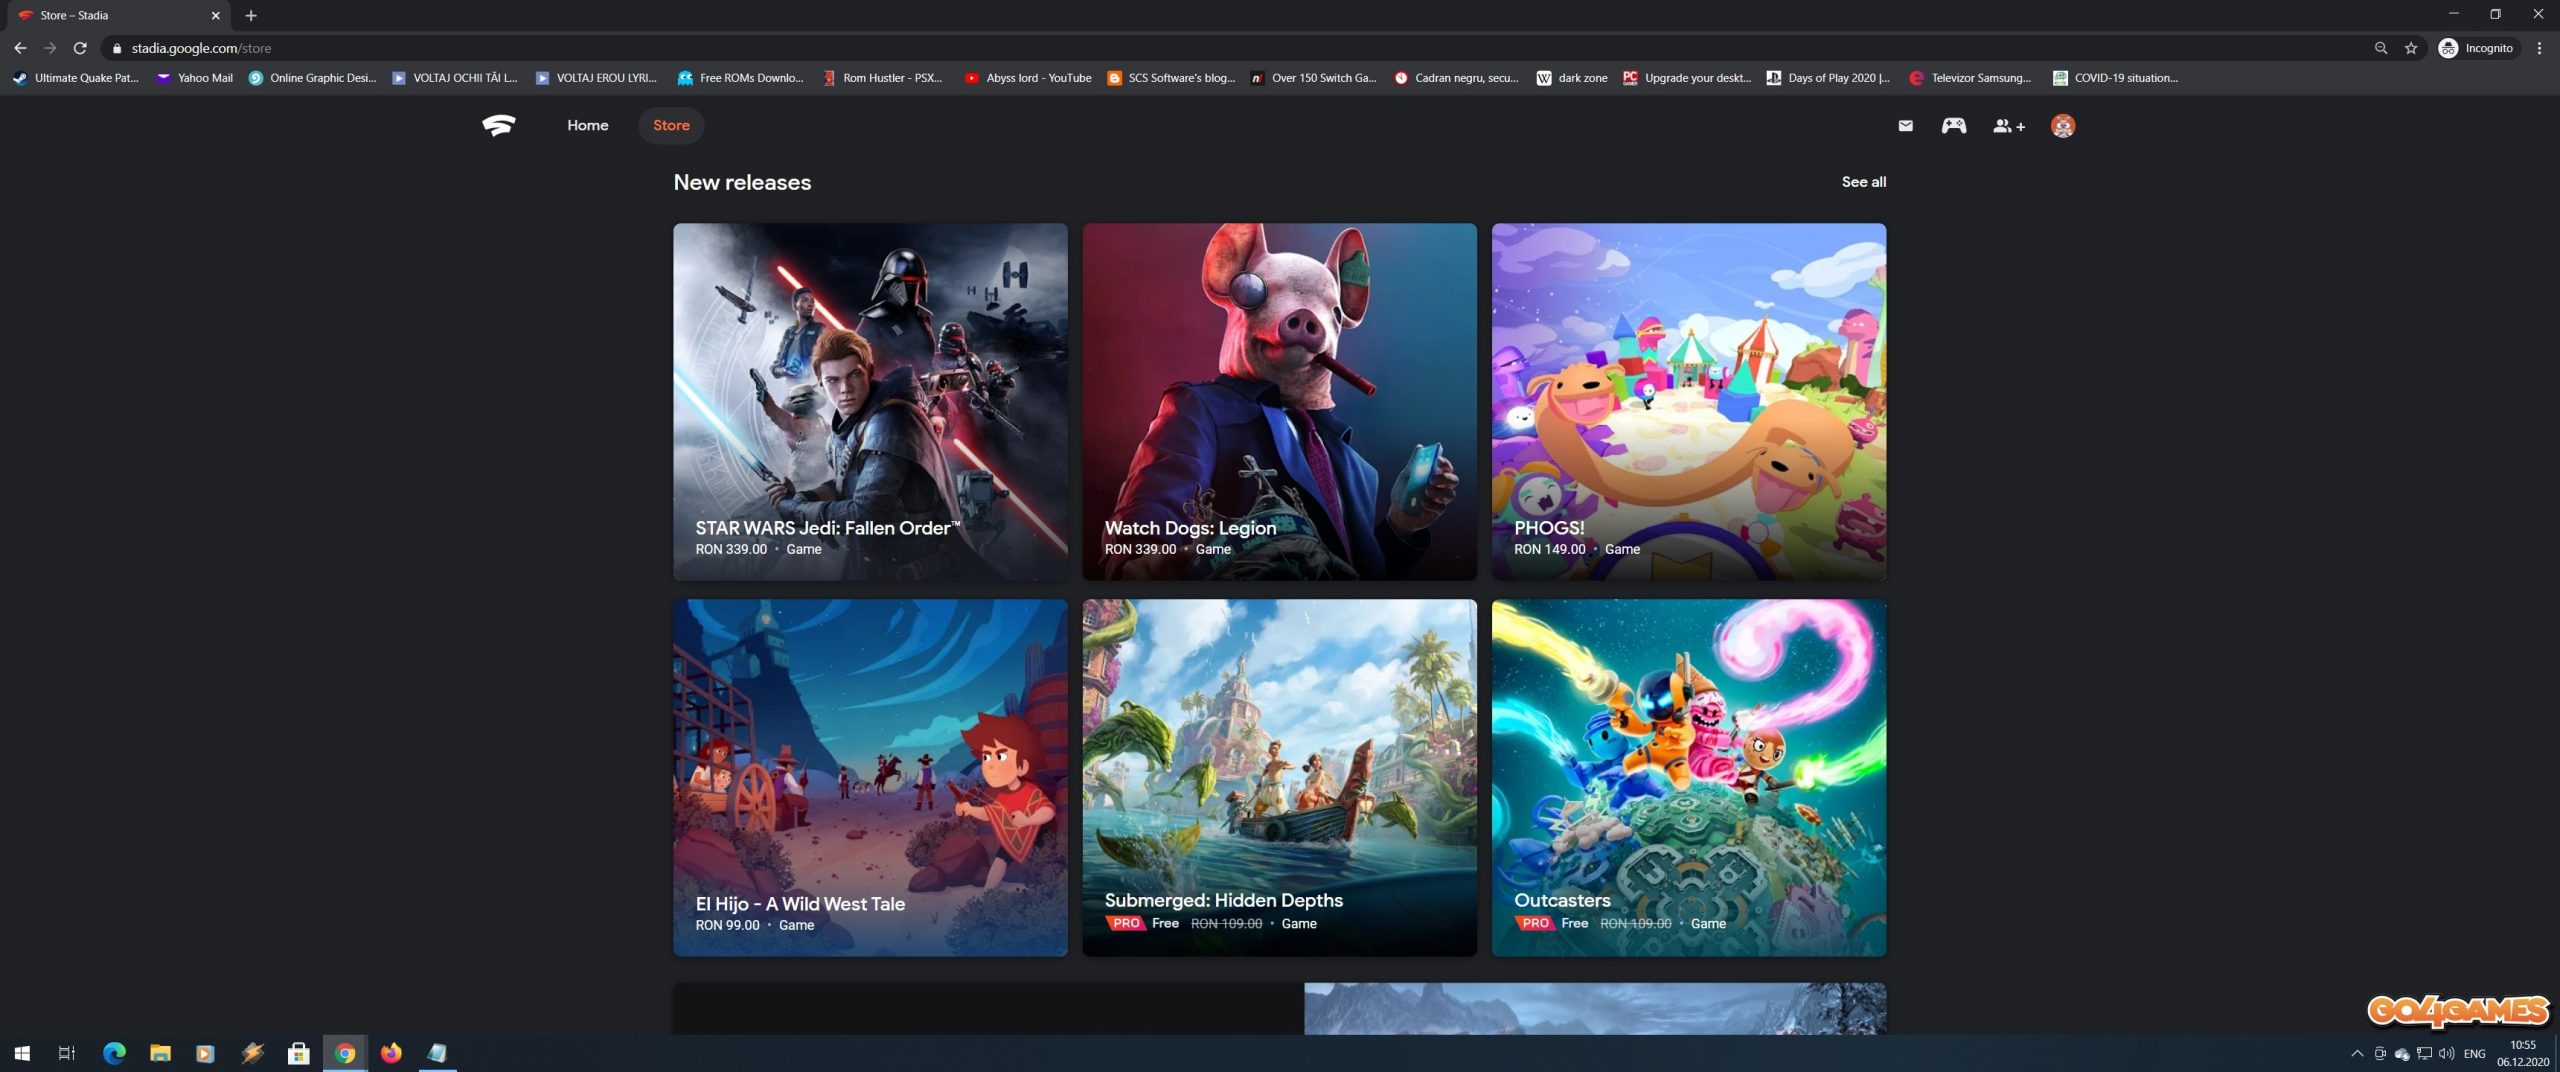Viewport: 2560px width, 1072px height.
Task: Open the Outcasters game card
Action: coord(1688,777)
